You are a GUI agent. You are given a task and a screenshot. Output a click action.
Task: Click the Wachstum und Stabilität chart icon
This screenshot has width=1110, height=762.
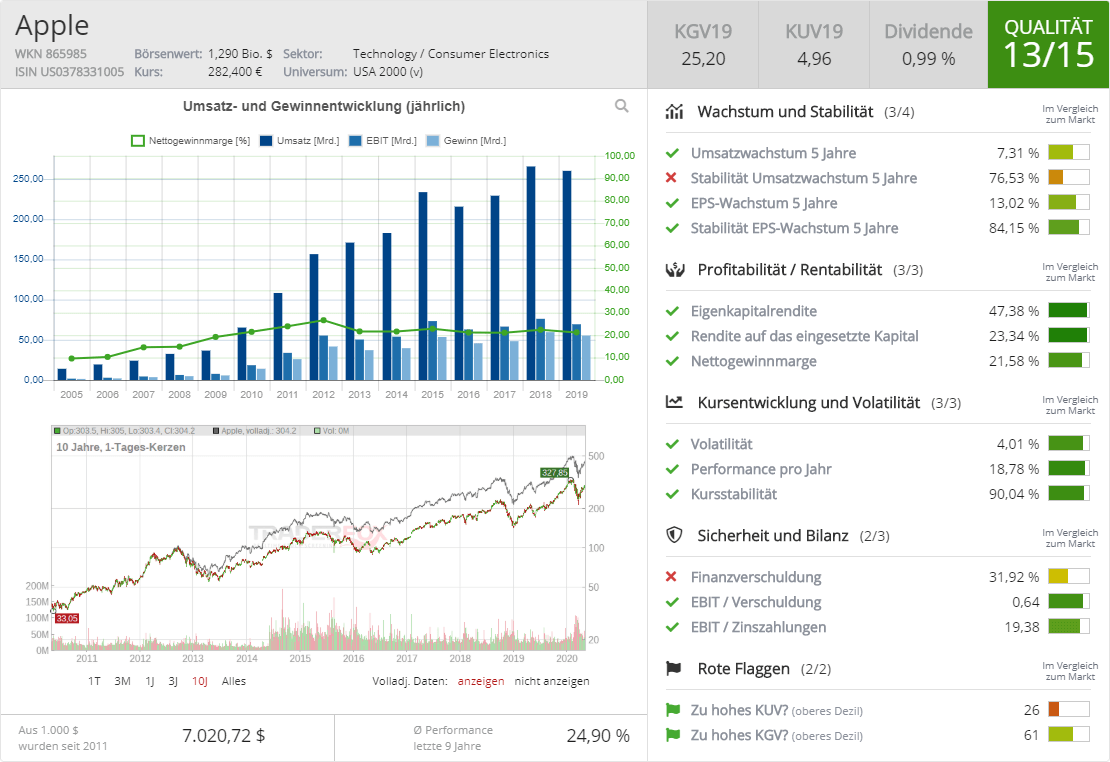(x=675, y=111)
